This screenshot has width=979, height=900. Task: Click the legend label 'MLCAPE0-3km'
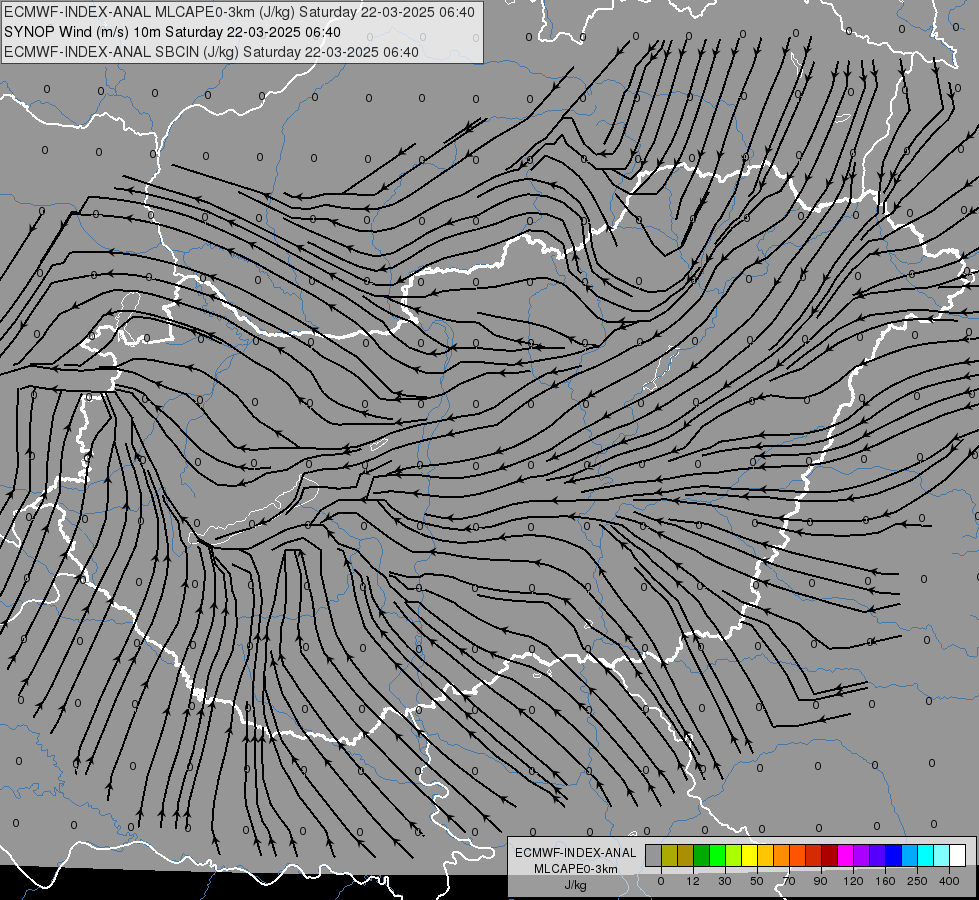(576, 869)
